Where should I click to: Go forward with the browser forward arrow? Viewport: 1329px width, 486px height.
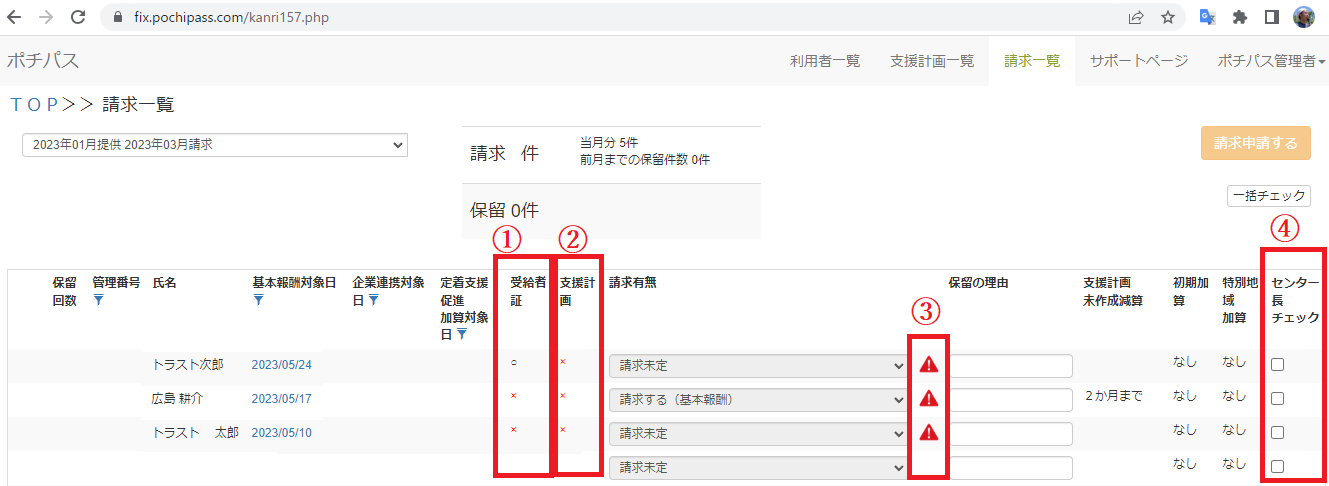coord(46,17)
